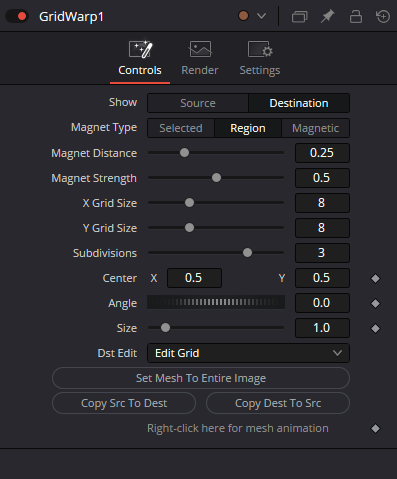Click the Magnet Strength slider handle
The width and height of the screenshot is (397, 479).
pos(216,178)
